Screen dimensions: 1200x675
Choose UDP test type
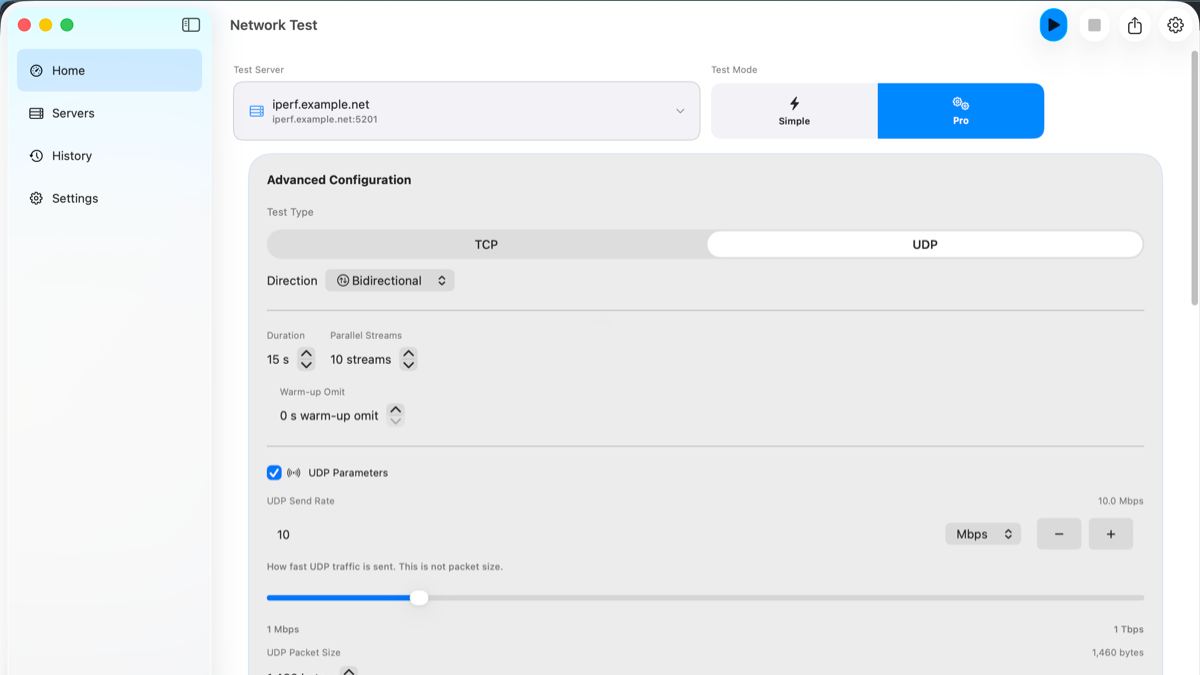point(925,244)
